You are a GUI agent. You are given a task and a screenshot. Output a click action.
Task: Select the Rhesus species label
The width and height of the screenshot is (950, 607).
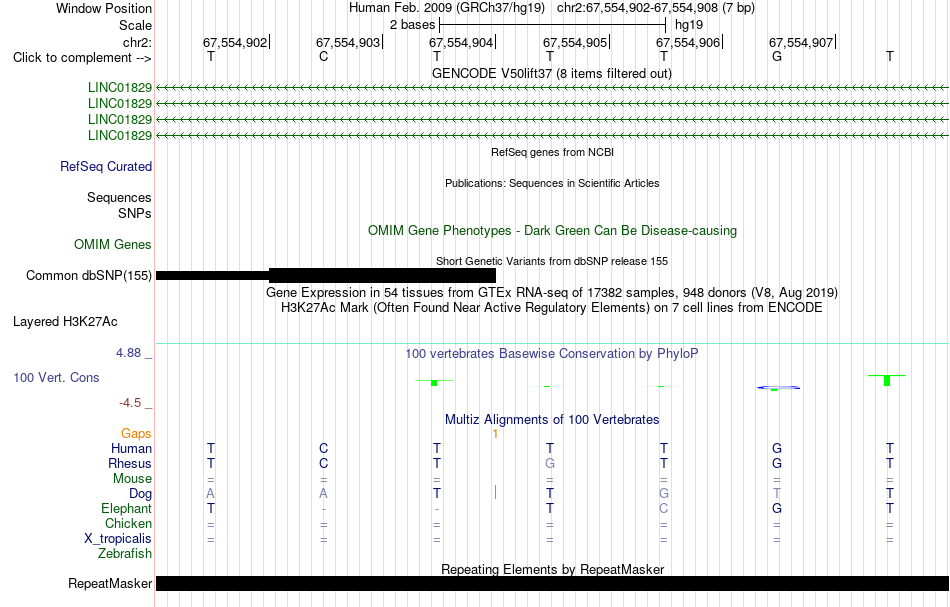click(130, 463)
